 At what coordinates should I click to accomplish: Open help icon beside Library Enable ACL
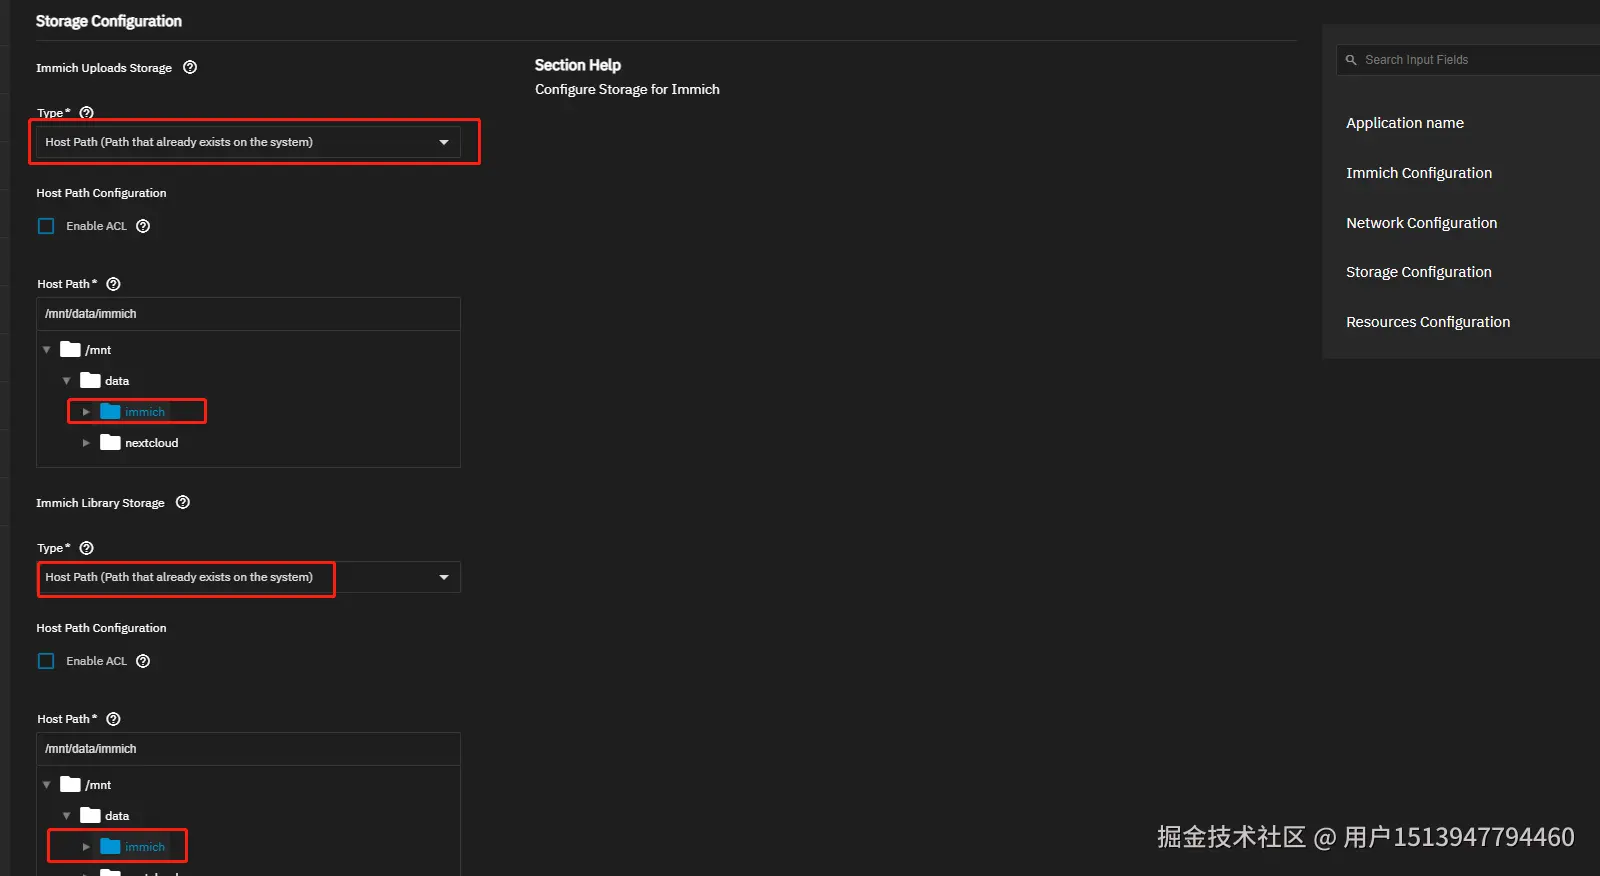(x=143, y=661)
